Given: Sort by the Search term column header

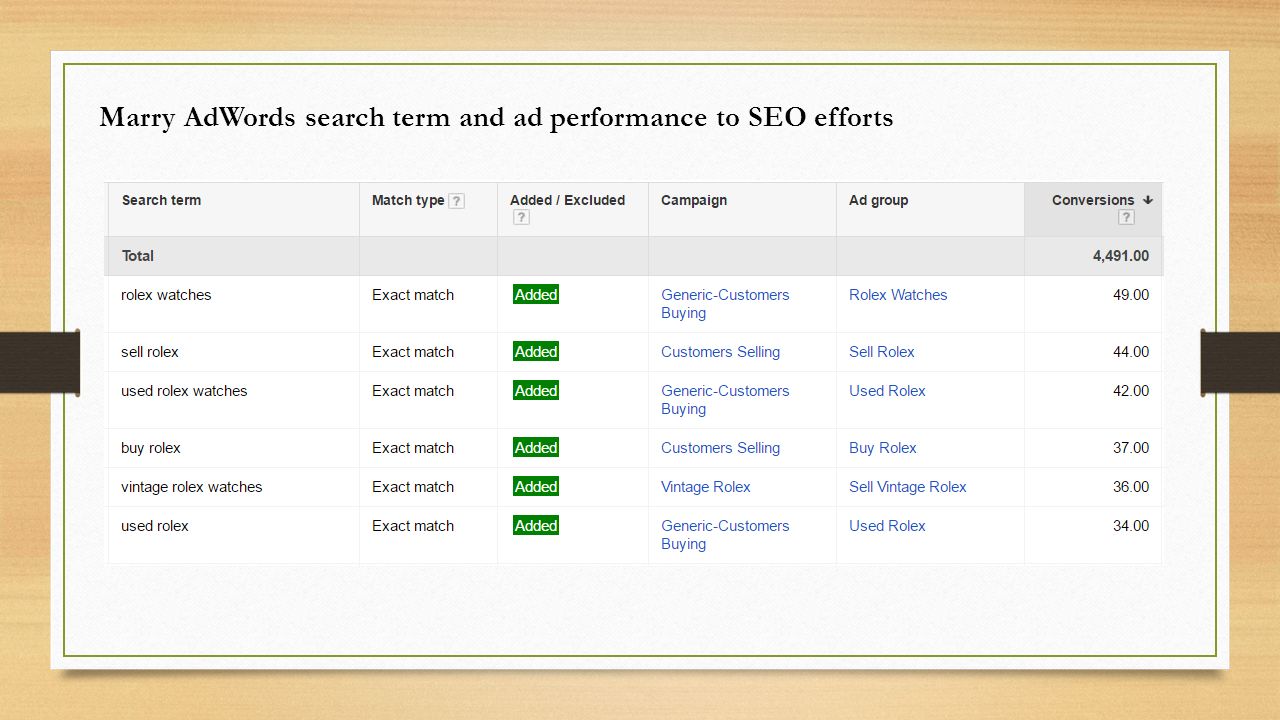Looking at the screenshot, I should 161,200.
